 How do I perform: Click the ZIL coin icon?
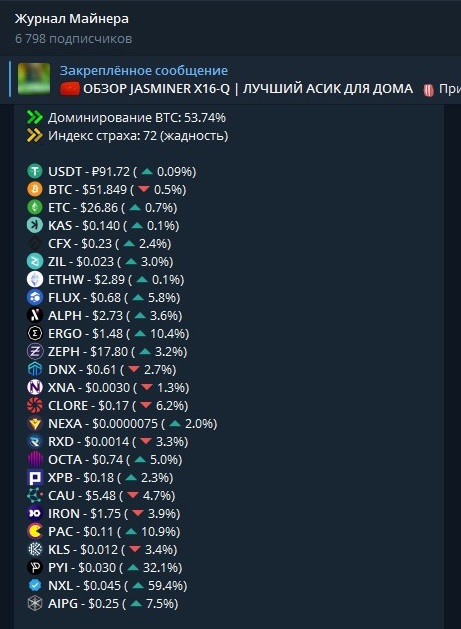35,262
